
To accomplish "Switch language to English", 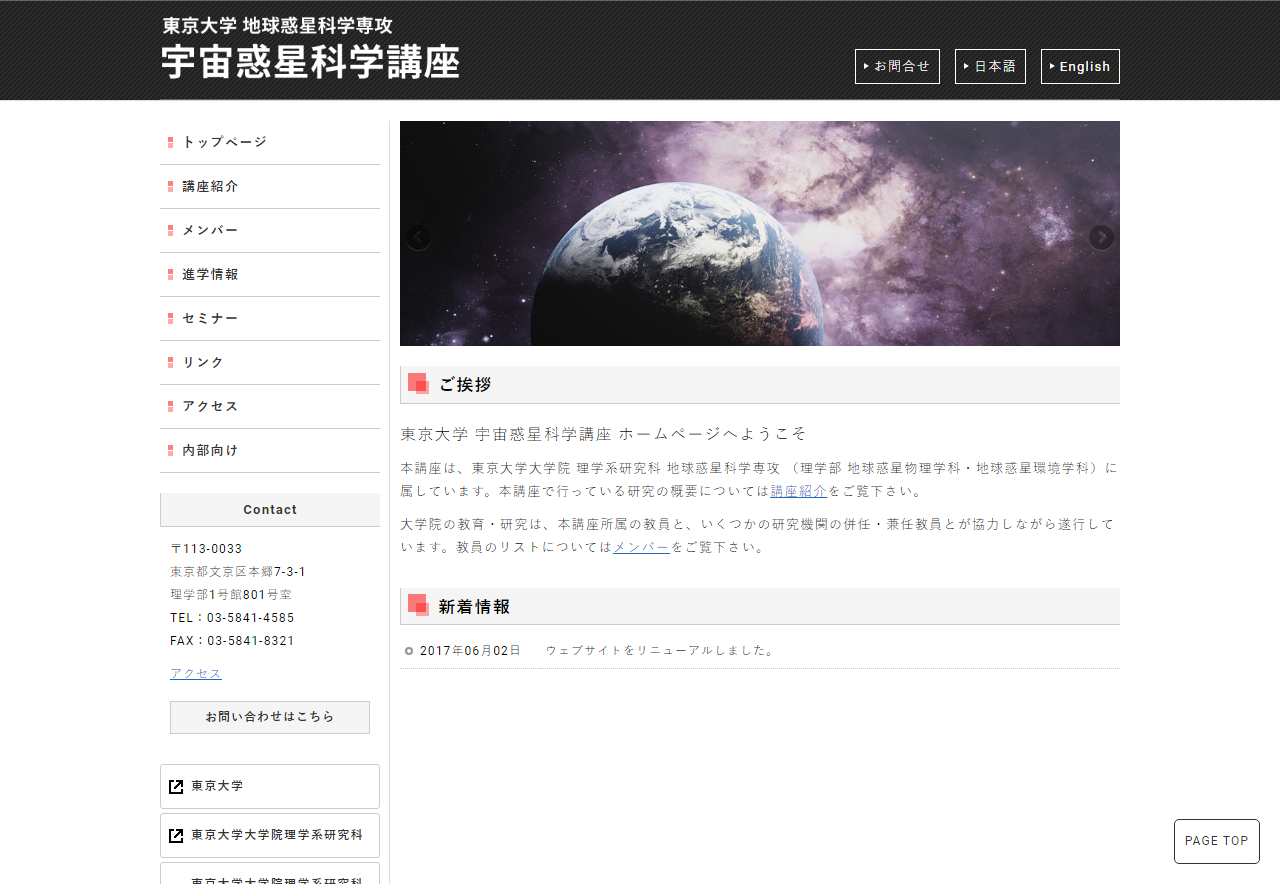I will click(x=1080, y=66).
